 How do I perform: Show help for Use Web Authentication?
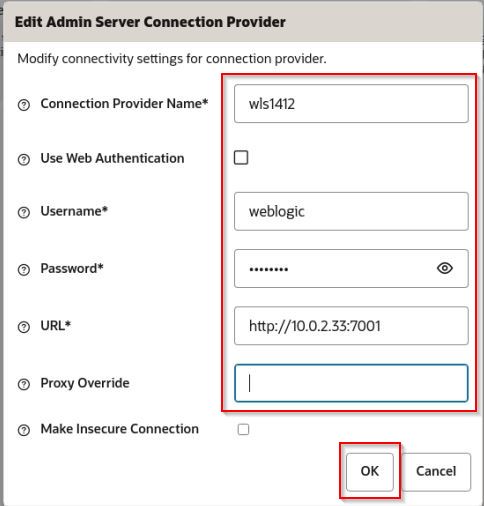click(x=24, y=159)
